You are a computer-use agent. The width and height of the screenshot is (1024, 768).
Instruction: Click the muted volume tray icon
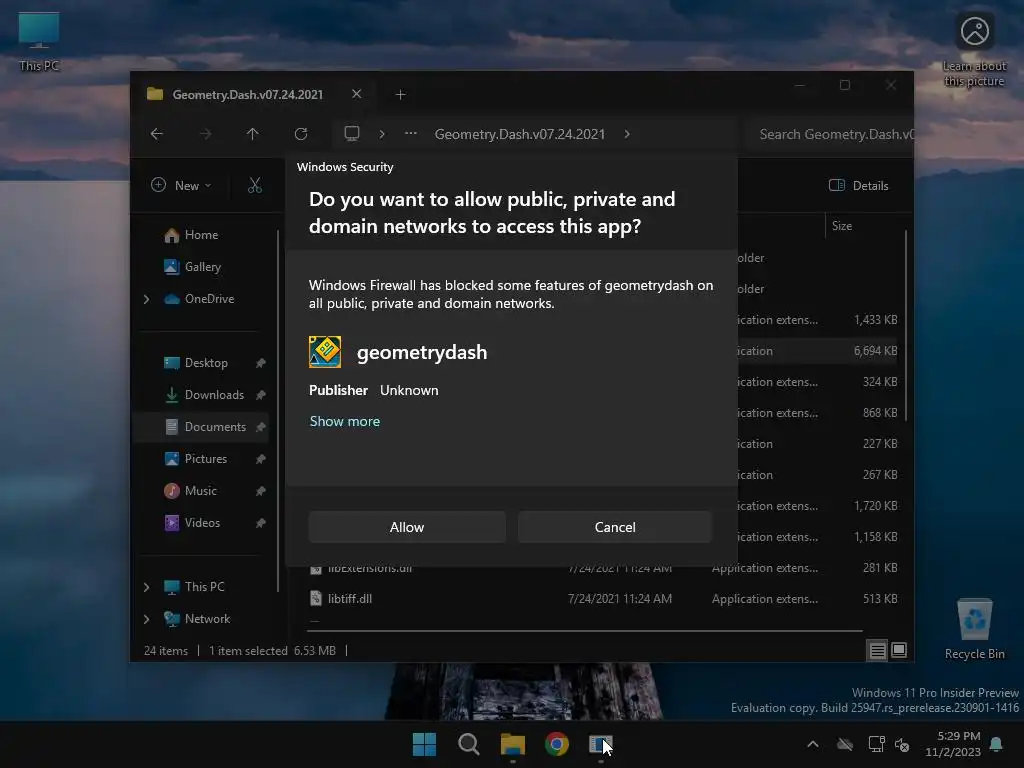[x=903, y=744]
